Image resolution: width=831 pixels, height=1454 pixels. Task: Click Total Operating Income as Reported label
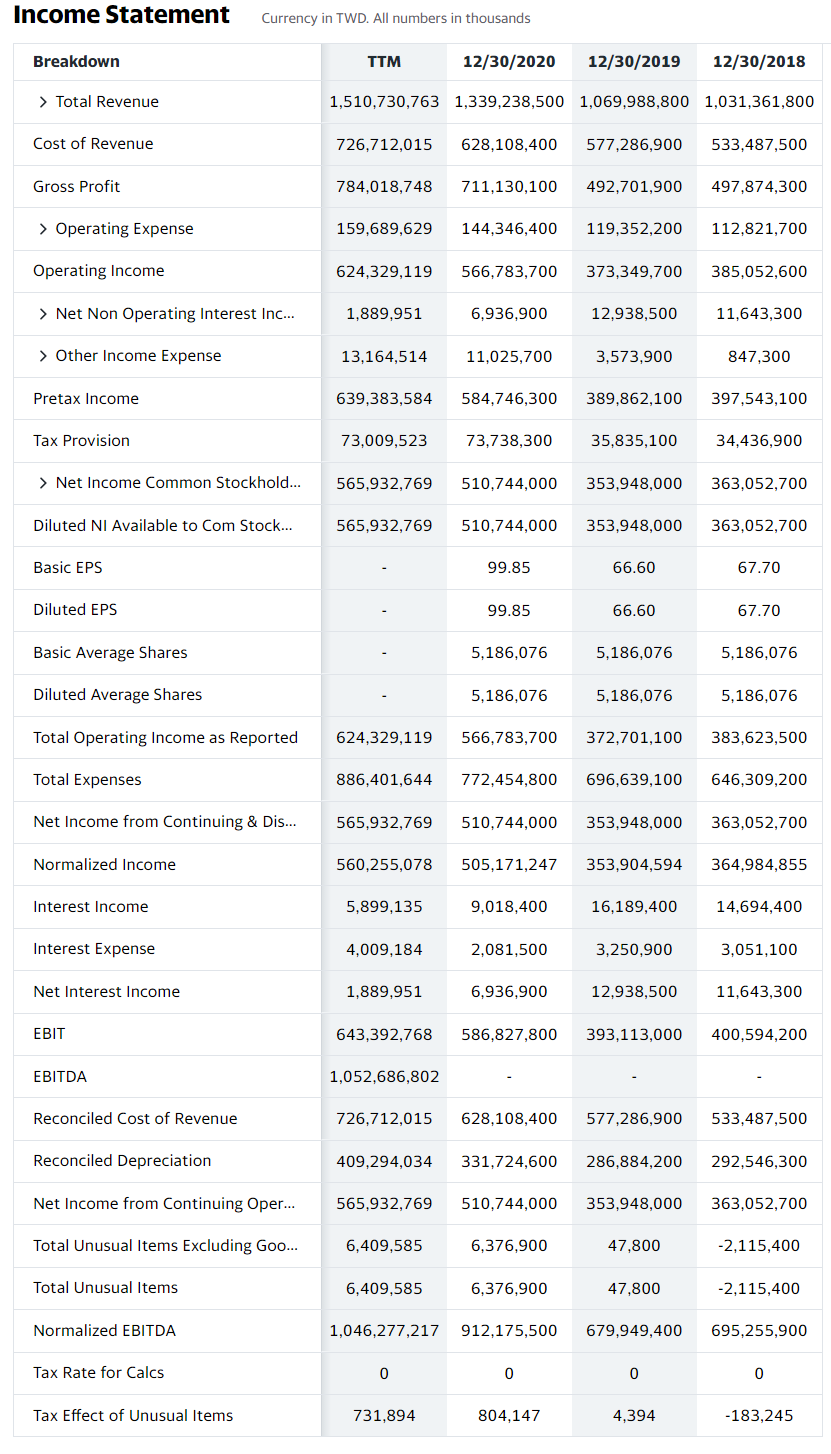tap(165, 737)
